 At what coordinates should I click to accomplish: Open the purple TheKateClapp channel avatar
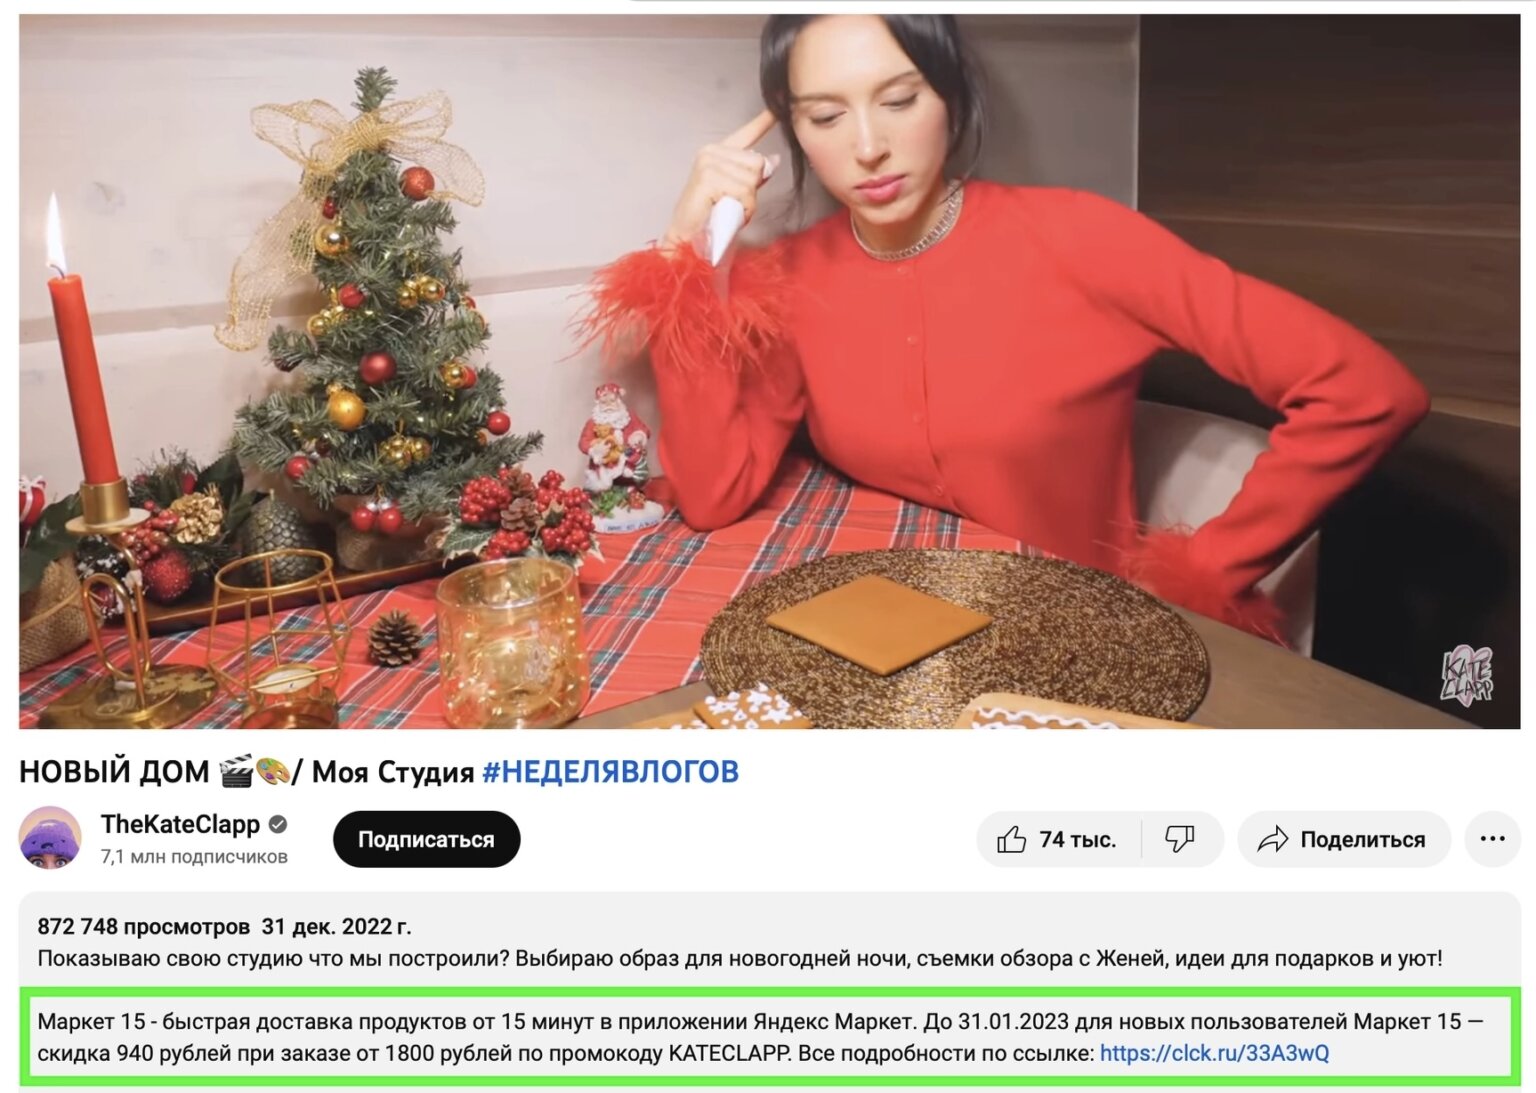50,838
